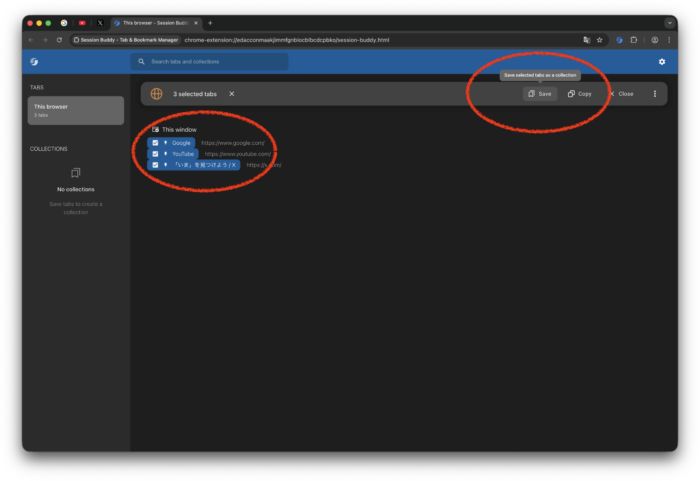Screen dimensions: 700x481
Task: Open Session Buddy settings gear
Action: tap(661, 62)
